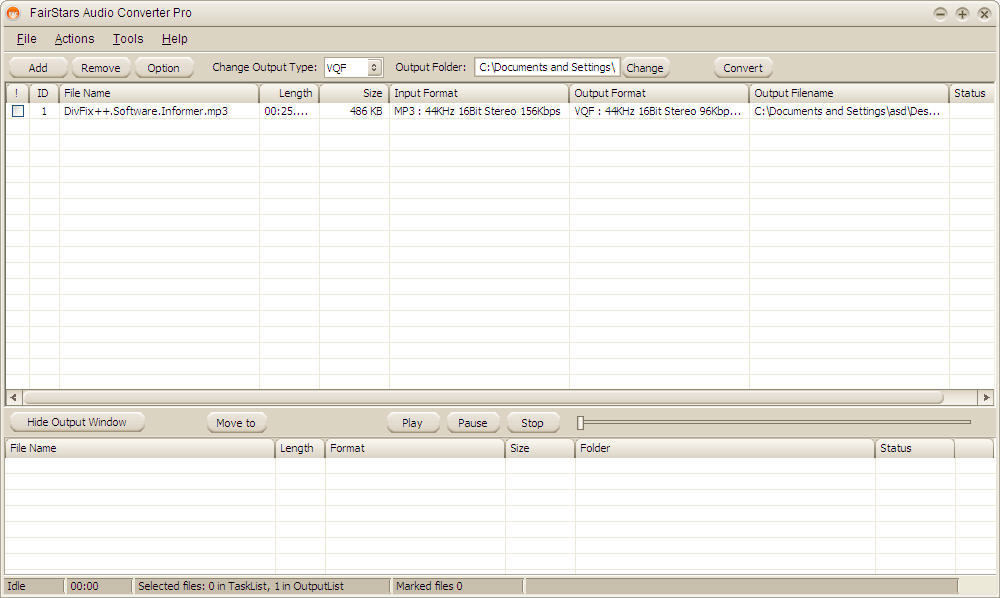Click the output list Format header
This screenshot has height=598, width=1000.
tap(415, 448)
